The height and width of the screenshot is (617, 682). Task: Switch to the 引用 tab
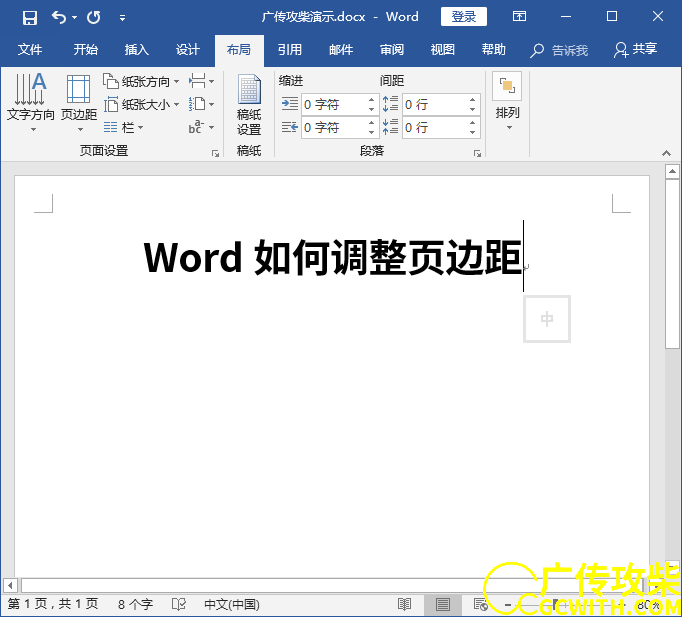[x=290, y=50]
